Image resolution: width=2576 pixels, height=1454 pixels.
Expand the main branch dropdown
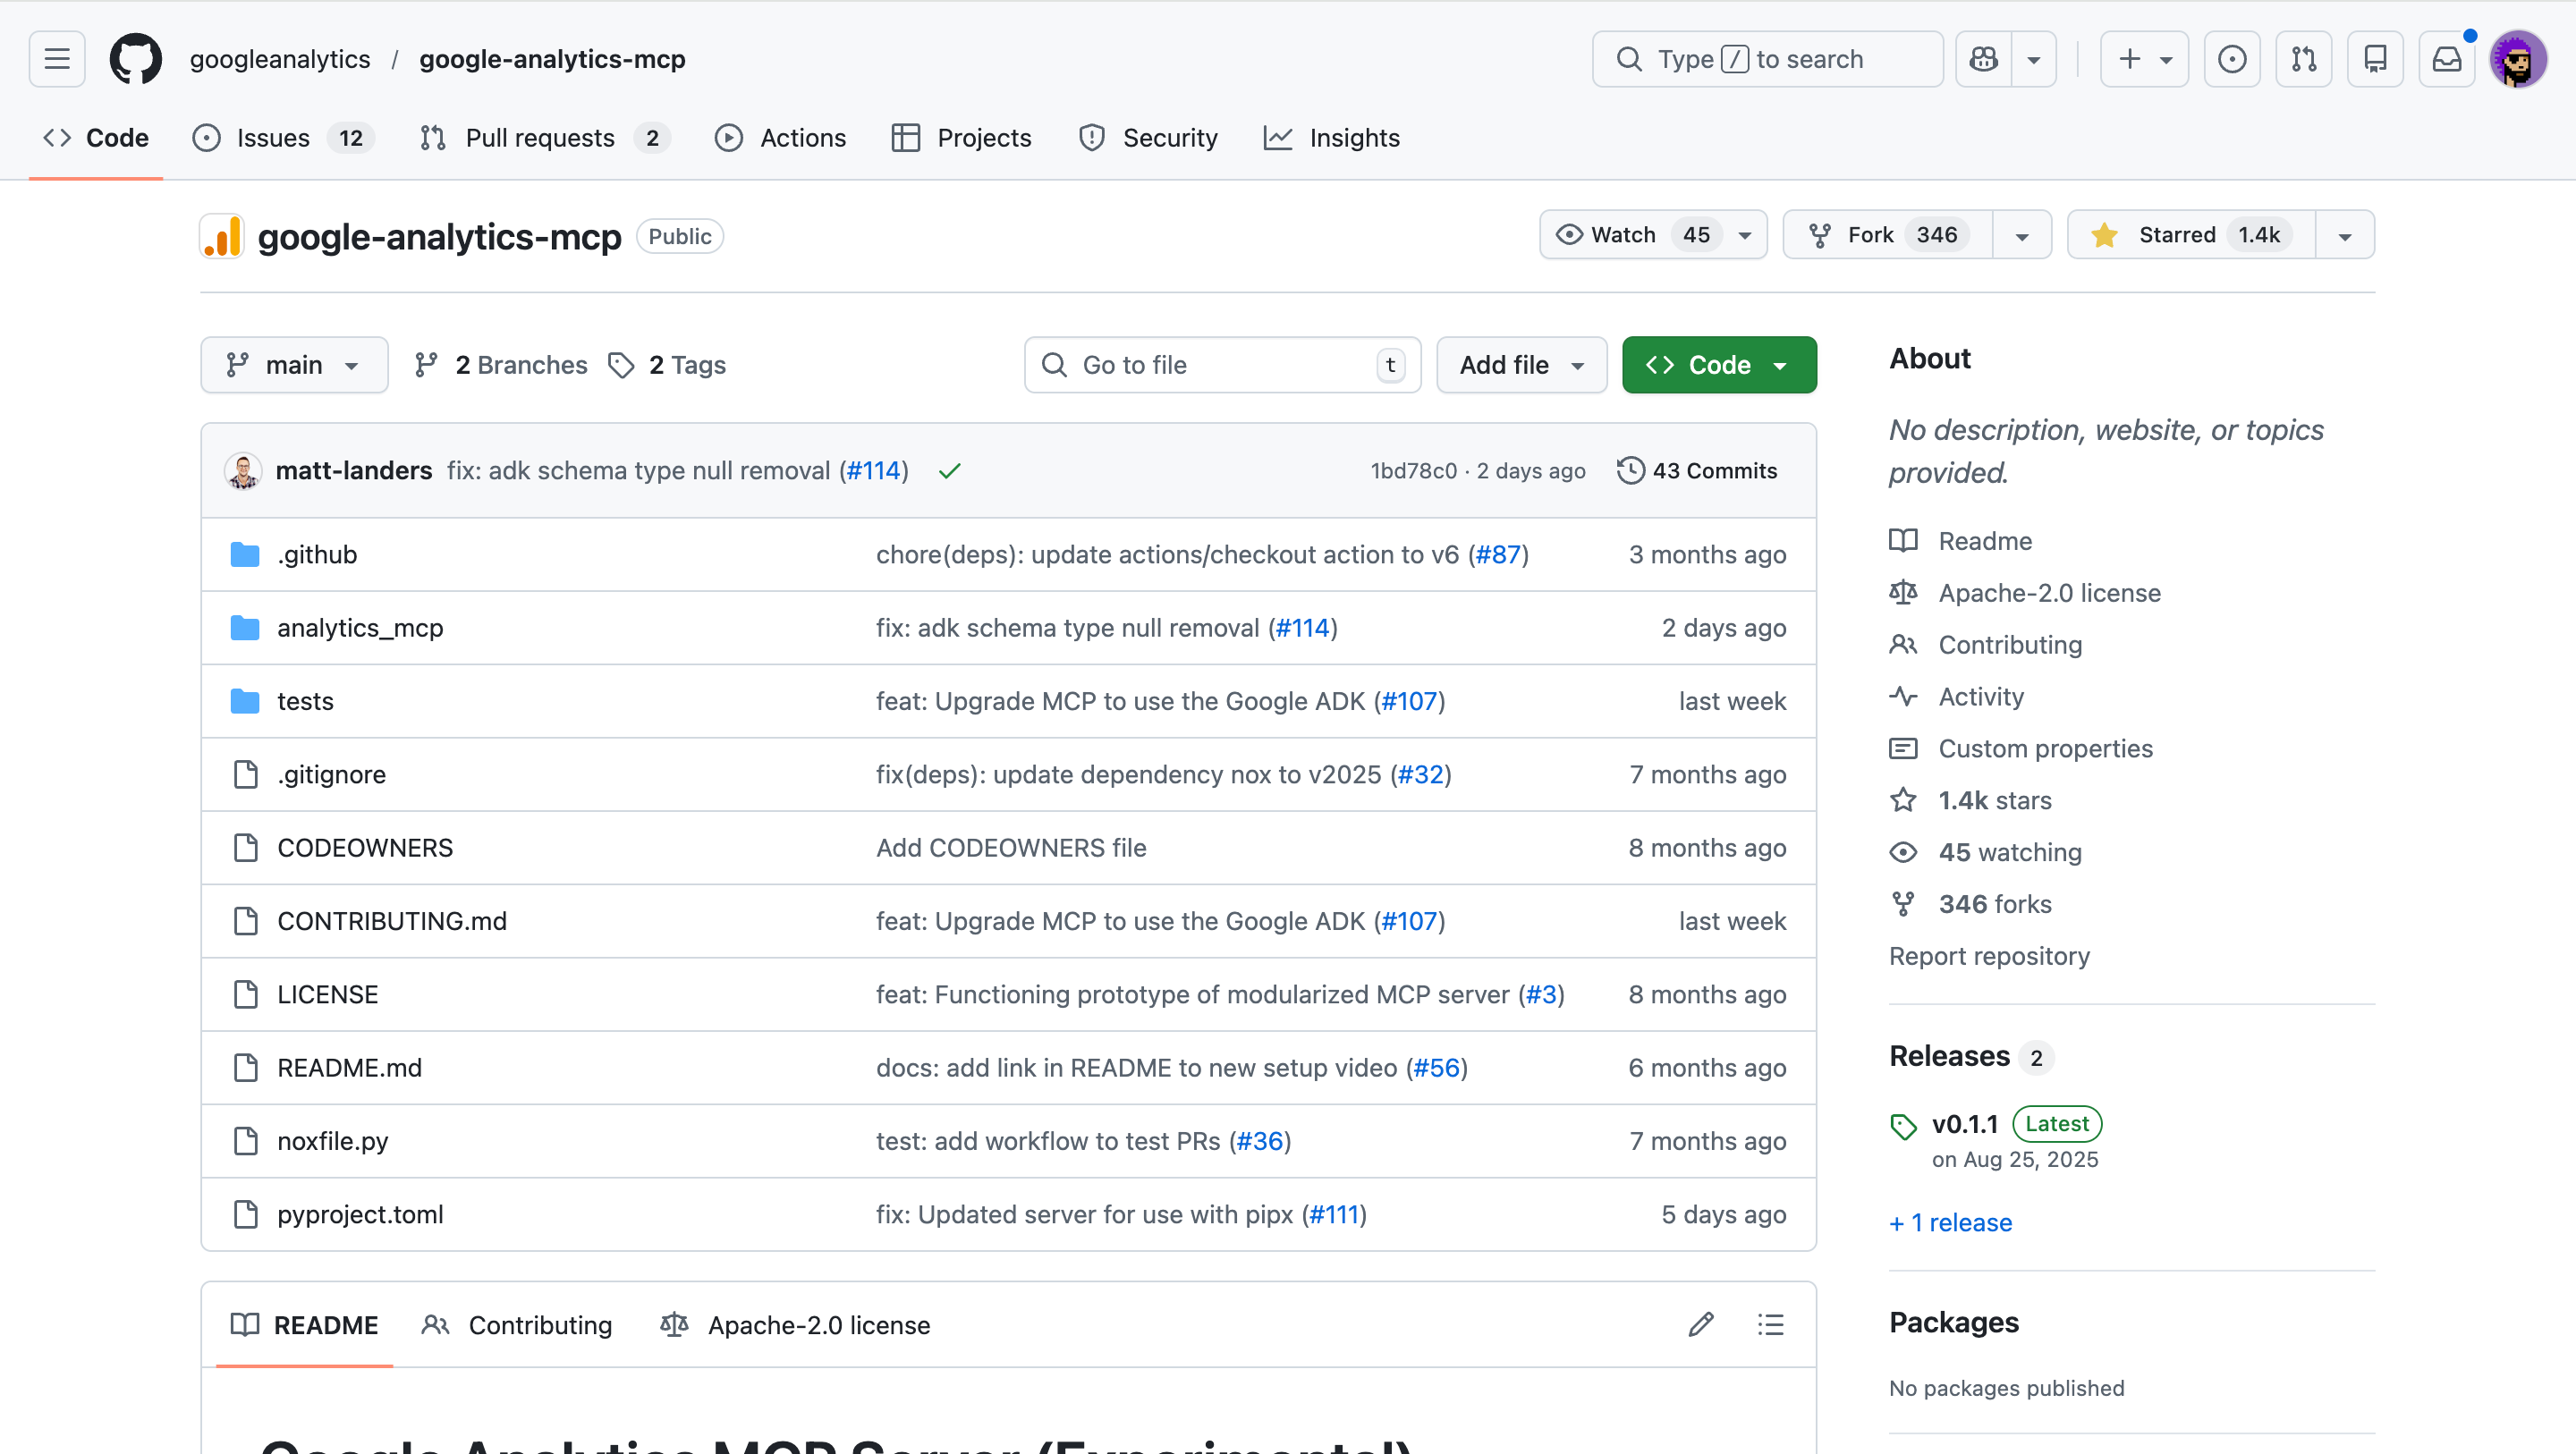[293, 365]
